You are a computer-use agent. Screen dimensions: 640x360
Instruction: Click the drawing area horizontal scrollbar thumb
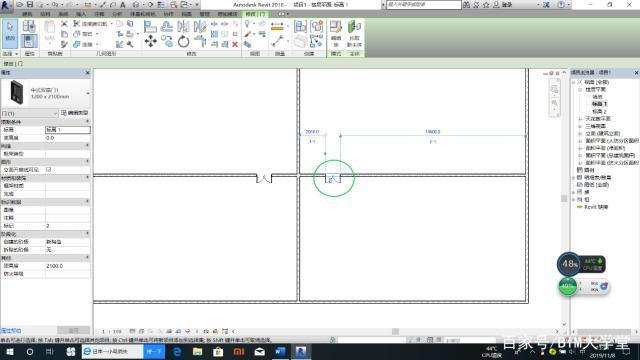point(395,331)
